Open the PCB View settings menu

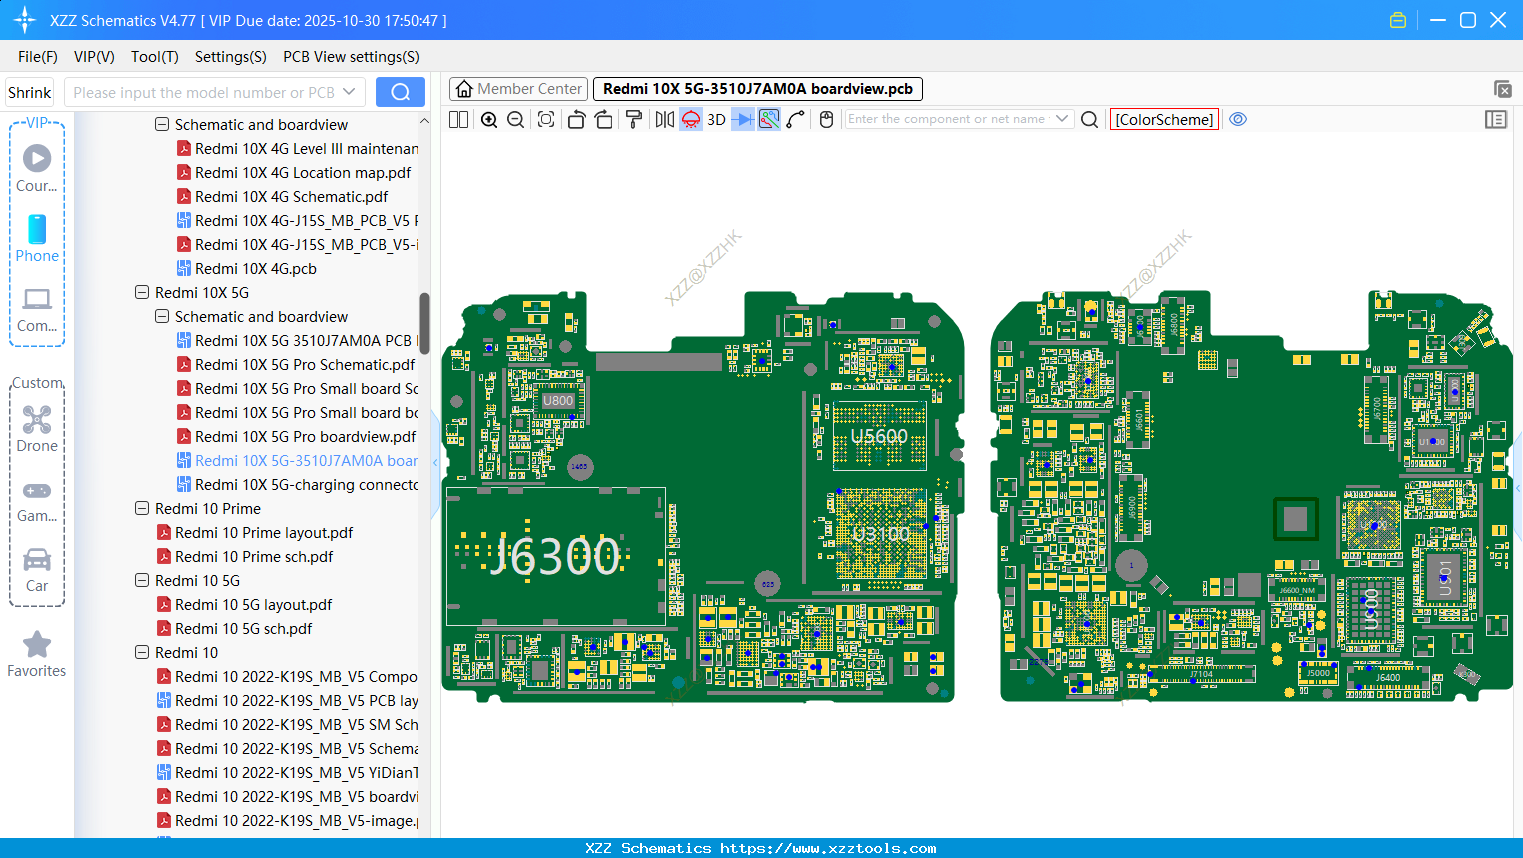coord(350,57)
